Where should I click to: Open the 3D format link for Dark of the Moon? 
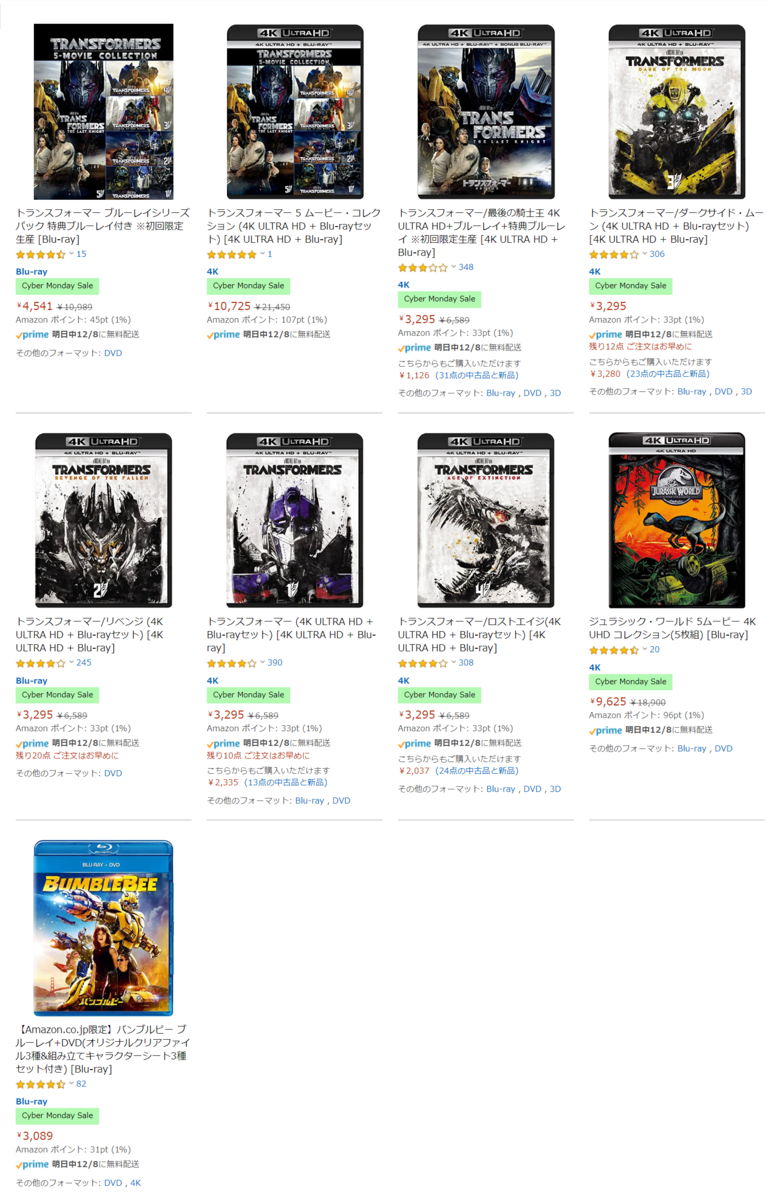click(746, 392)
